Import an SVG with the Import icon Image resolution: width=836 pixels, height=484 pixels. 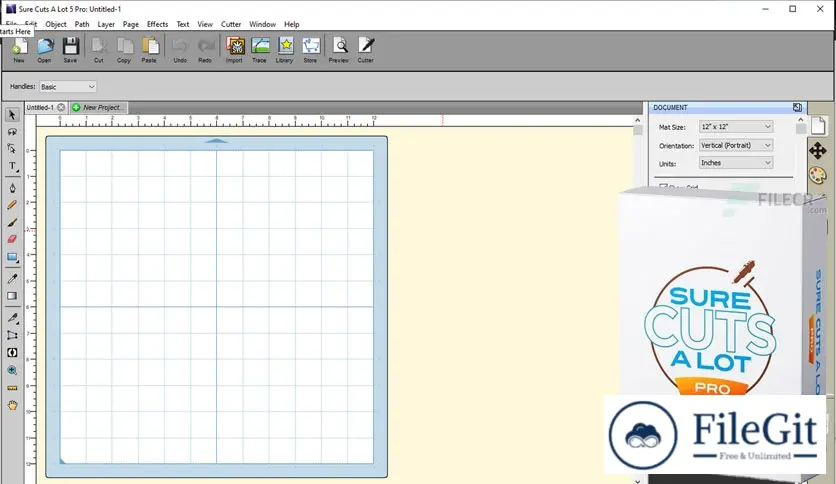tap(235, 49)
